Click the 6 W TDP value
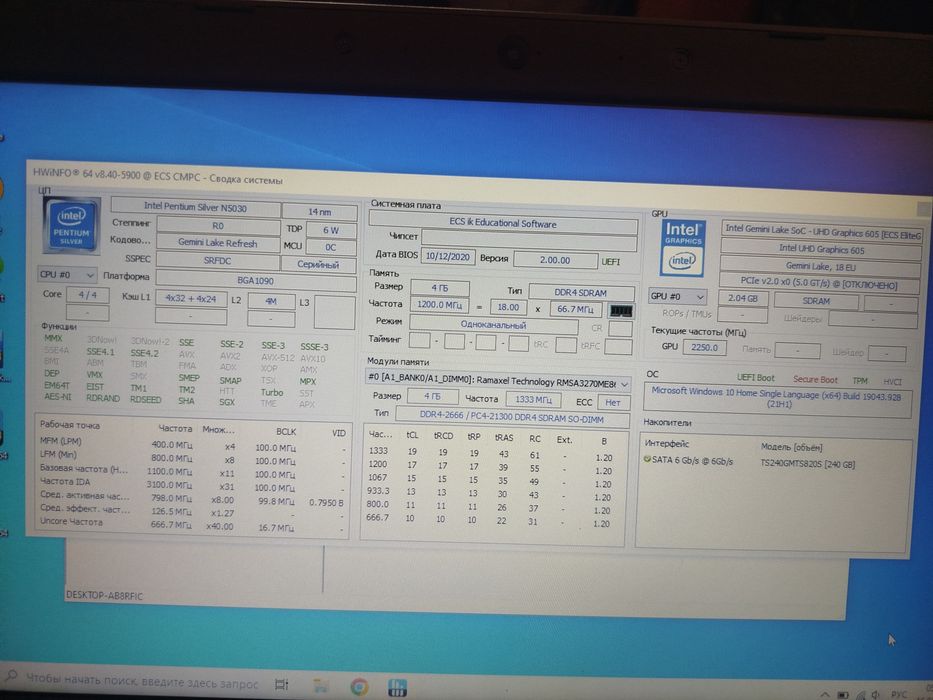 coord(331,230)
